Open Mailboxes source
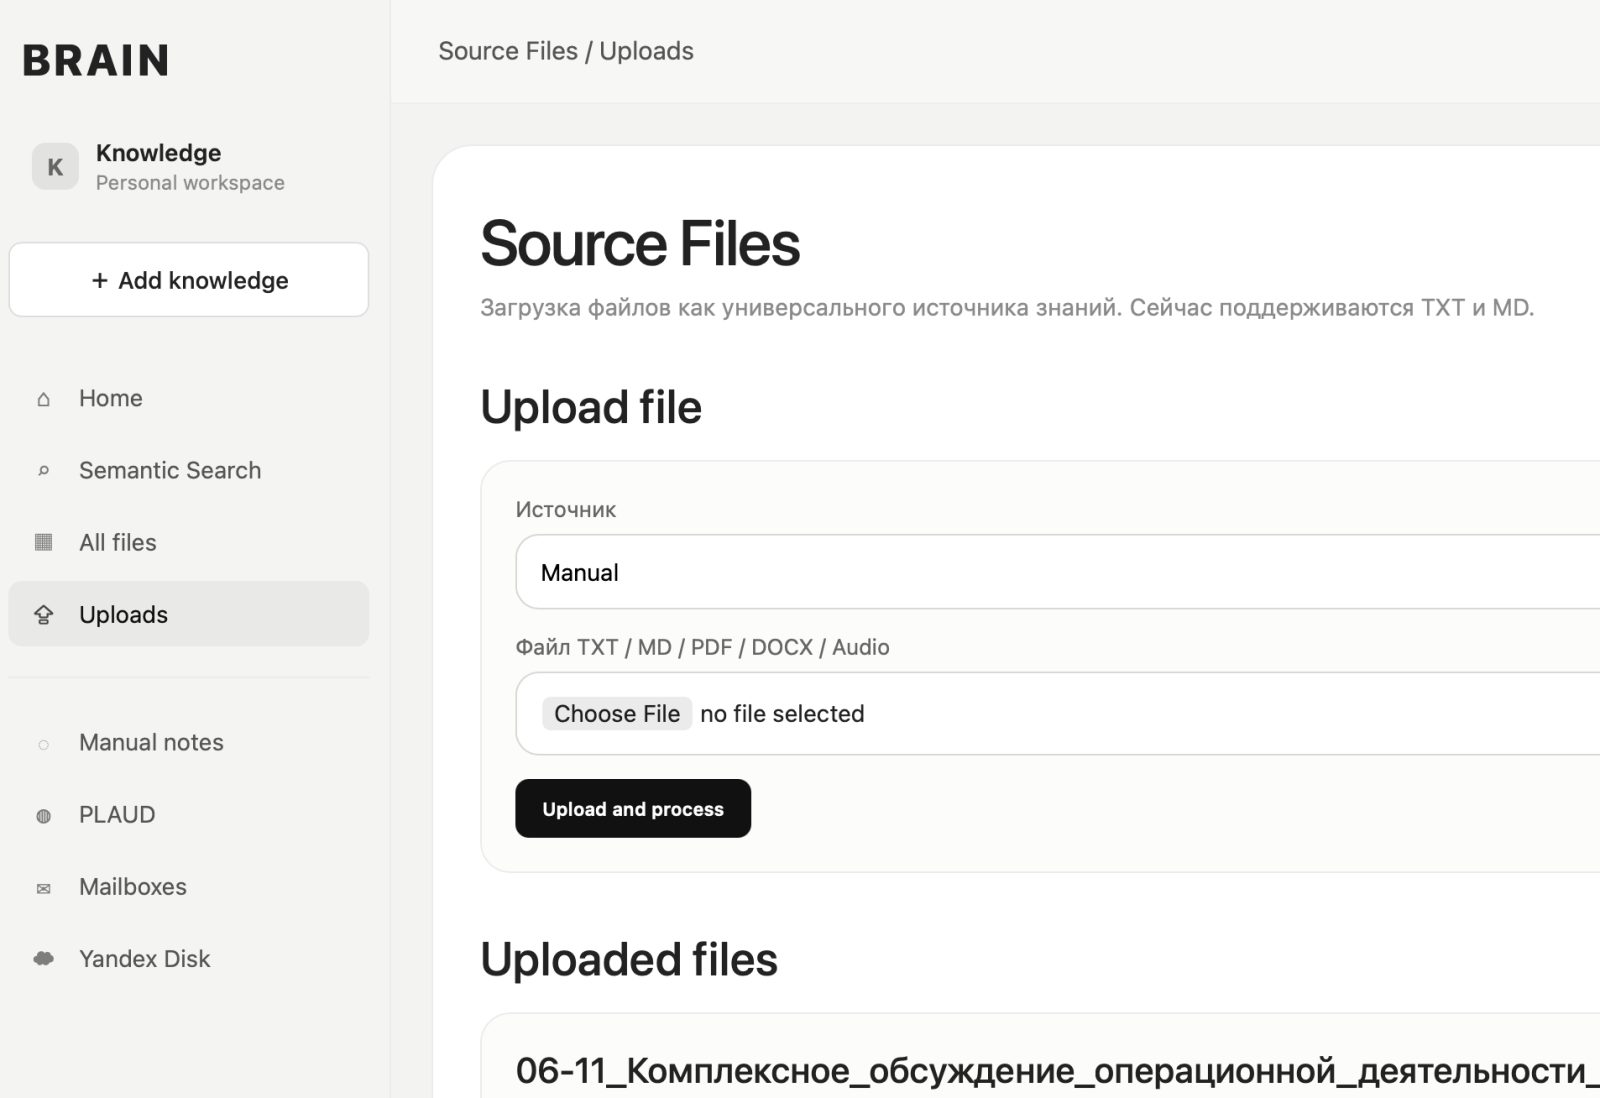This screenshot has height=1098, width=1600. click(189, 886)
